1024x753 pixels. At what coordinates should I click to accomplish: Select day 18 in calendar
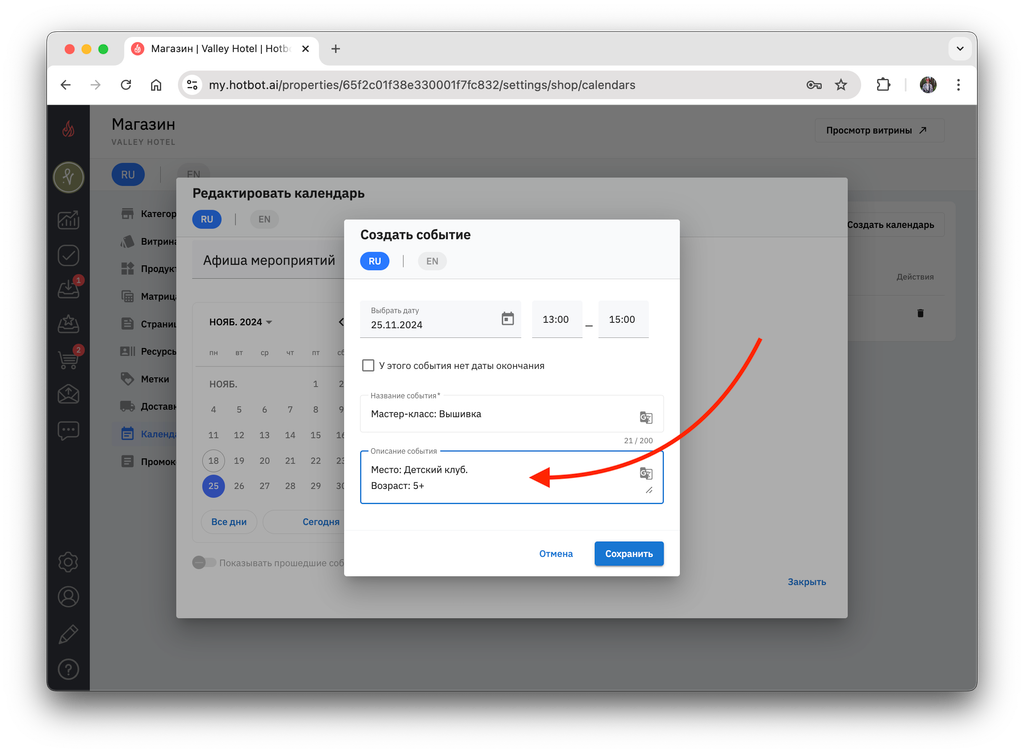pyautogui.click(x=214, y=460)
